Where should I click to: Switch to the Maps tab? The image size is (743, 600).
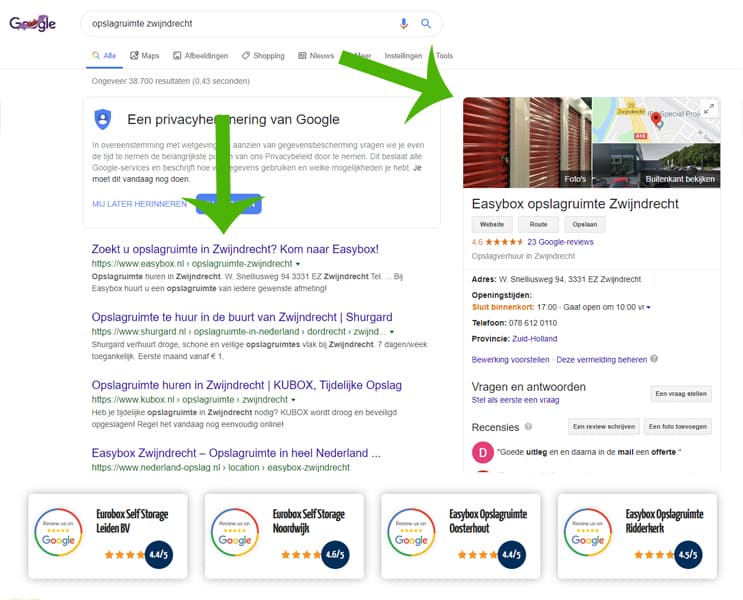pos(145,55)
